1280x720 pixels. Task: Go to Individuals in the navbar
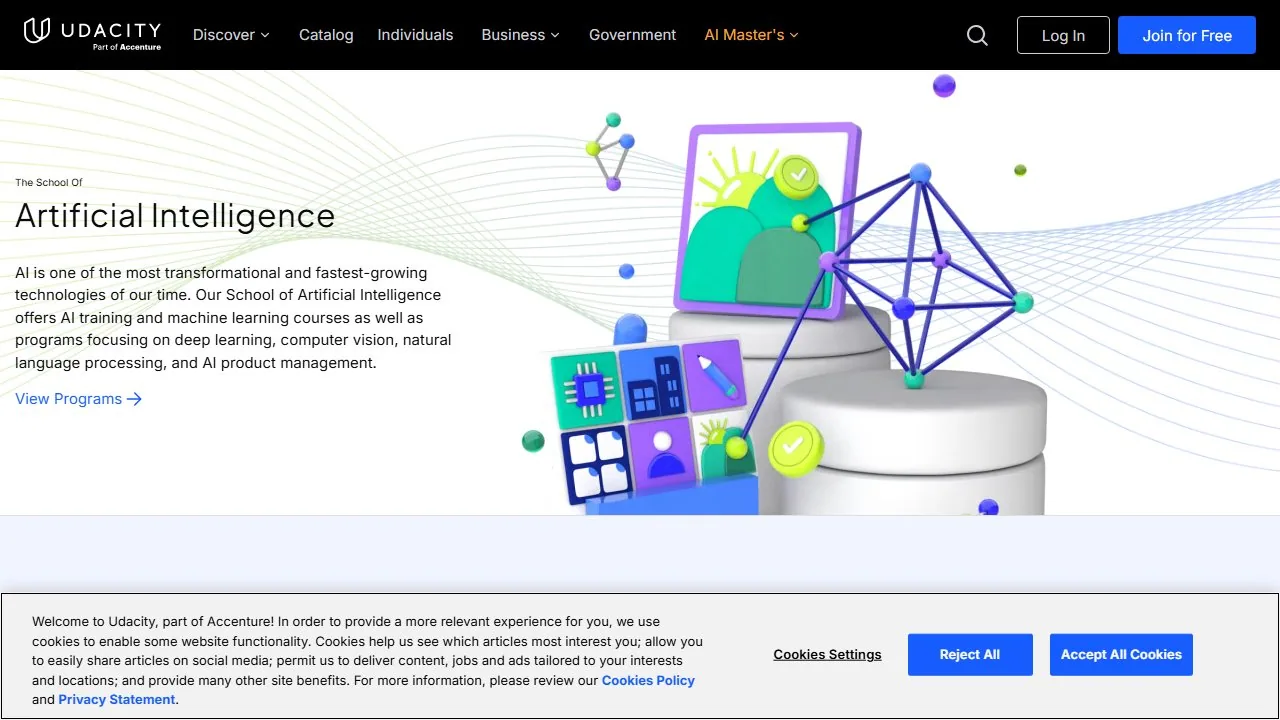tap(415, 35)
